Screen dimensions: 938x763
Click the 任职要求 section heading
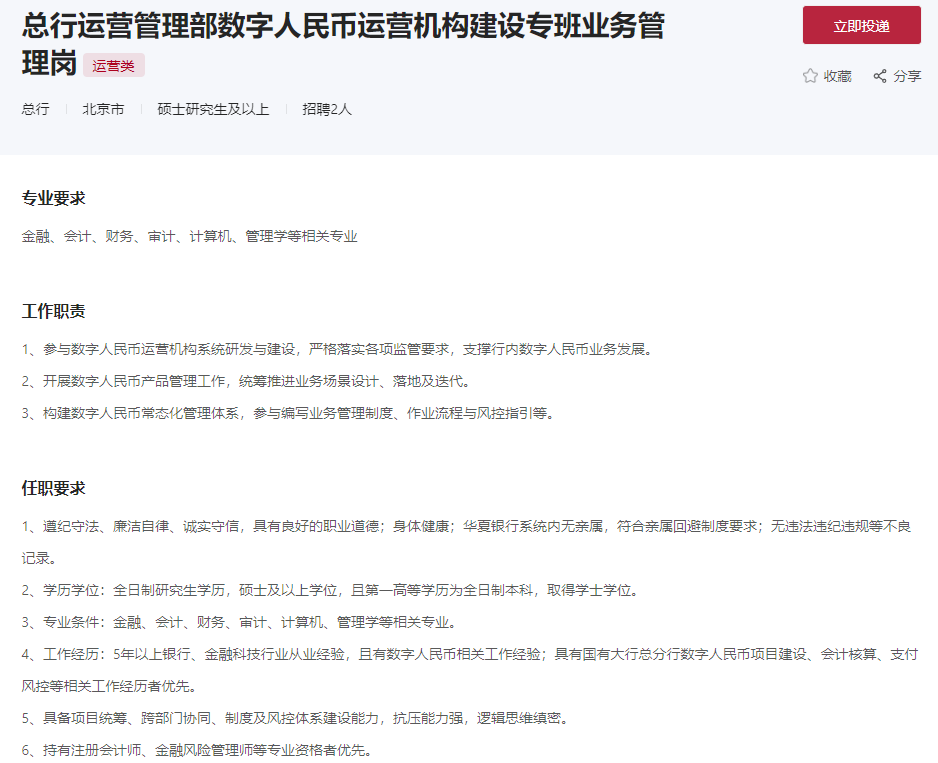(54, 488)
